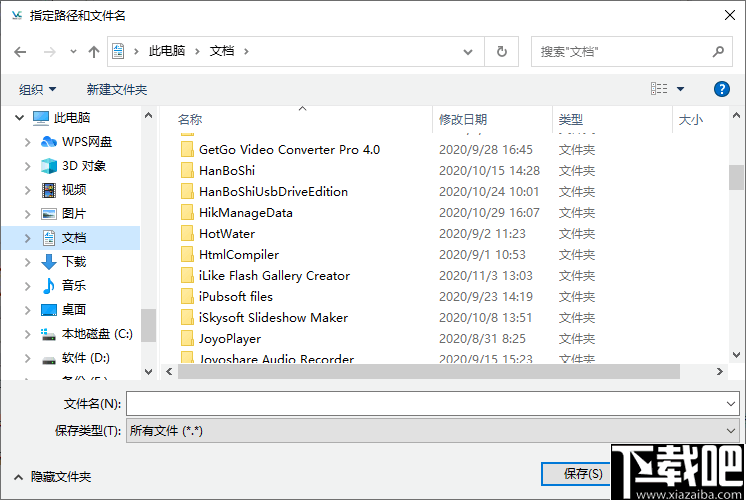Click the file list vertical scrollbar thumb
746x500 pixels.
coord(736,177)
